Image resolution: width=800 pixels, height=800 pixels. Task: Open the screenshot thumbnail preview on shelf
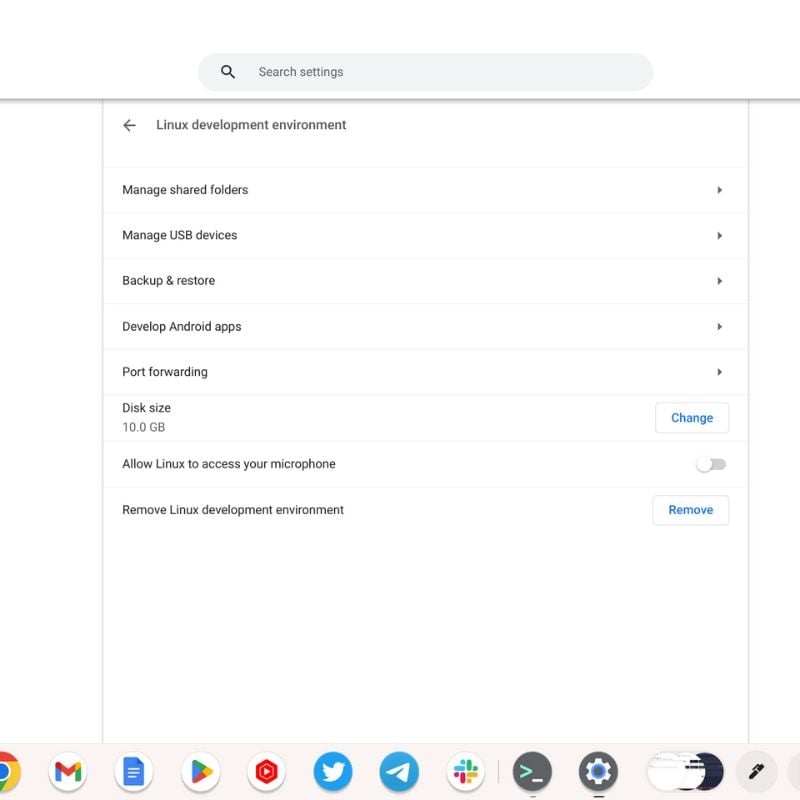click(x=685, y=771)
